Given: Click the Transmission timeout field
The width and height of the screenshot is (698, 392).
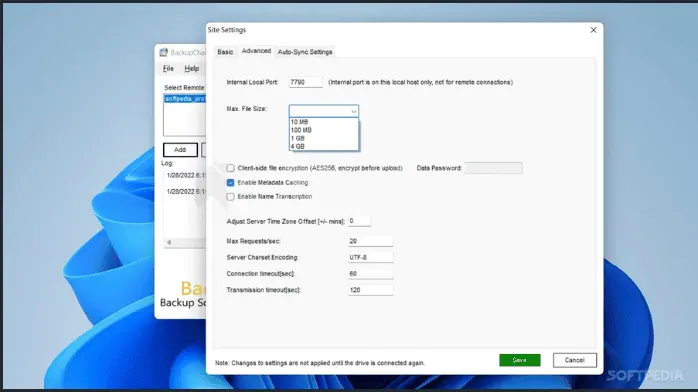Looking at the screenshot, I should [x=370, y=290].
